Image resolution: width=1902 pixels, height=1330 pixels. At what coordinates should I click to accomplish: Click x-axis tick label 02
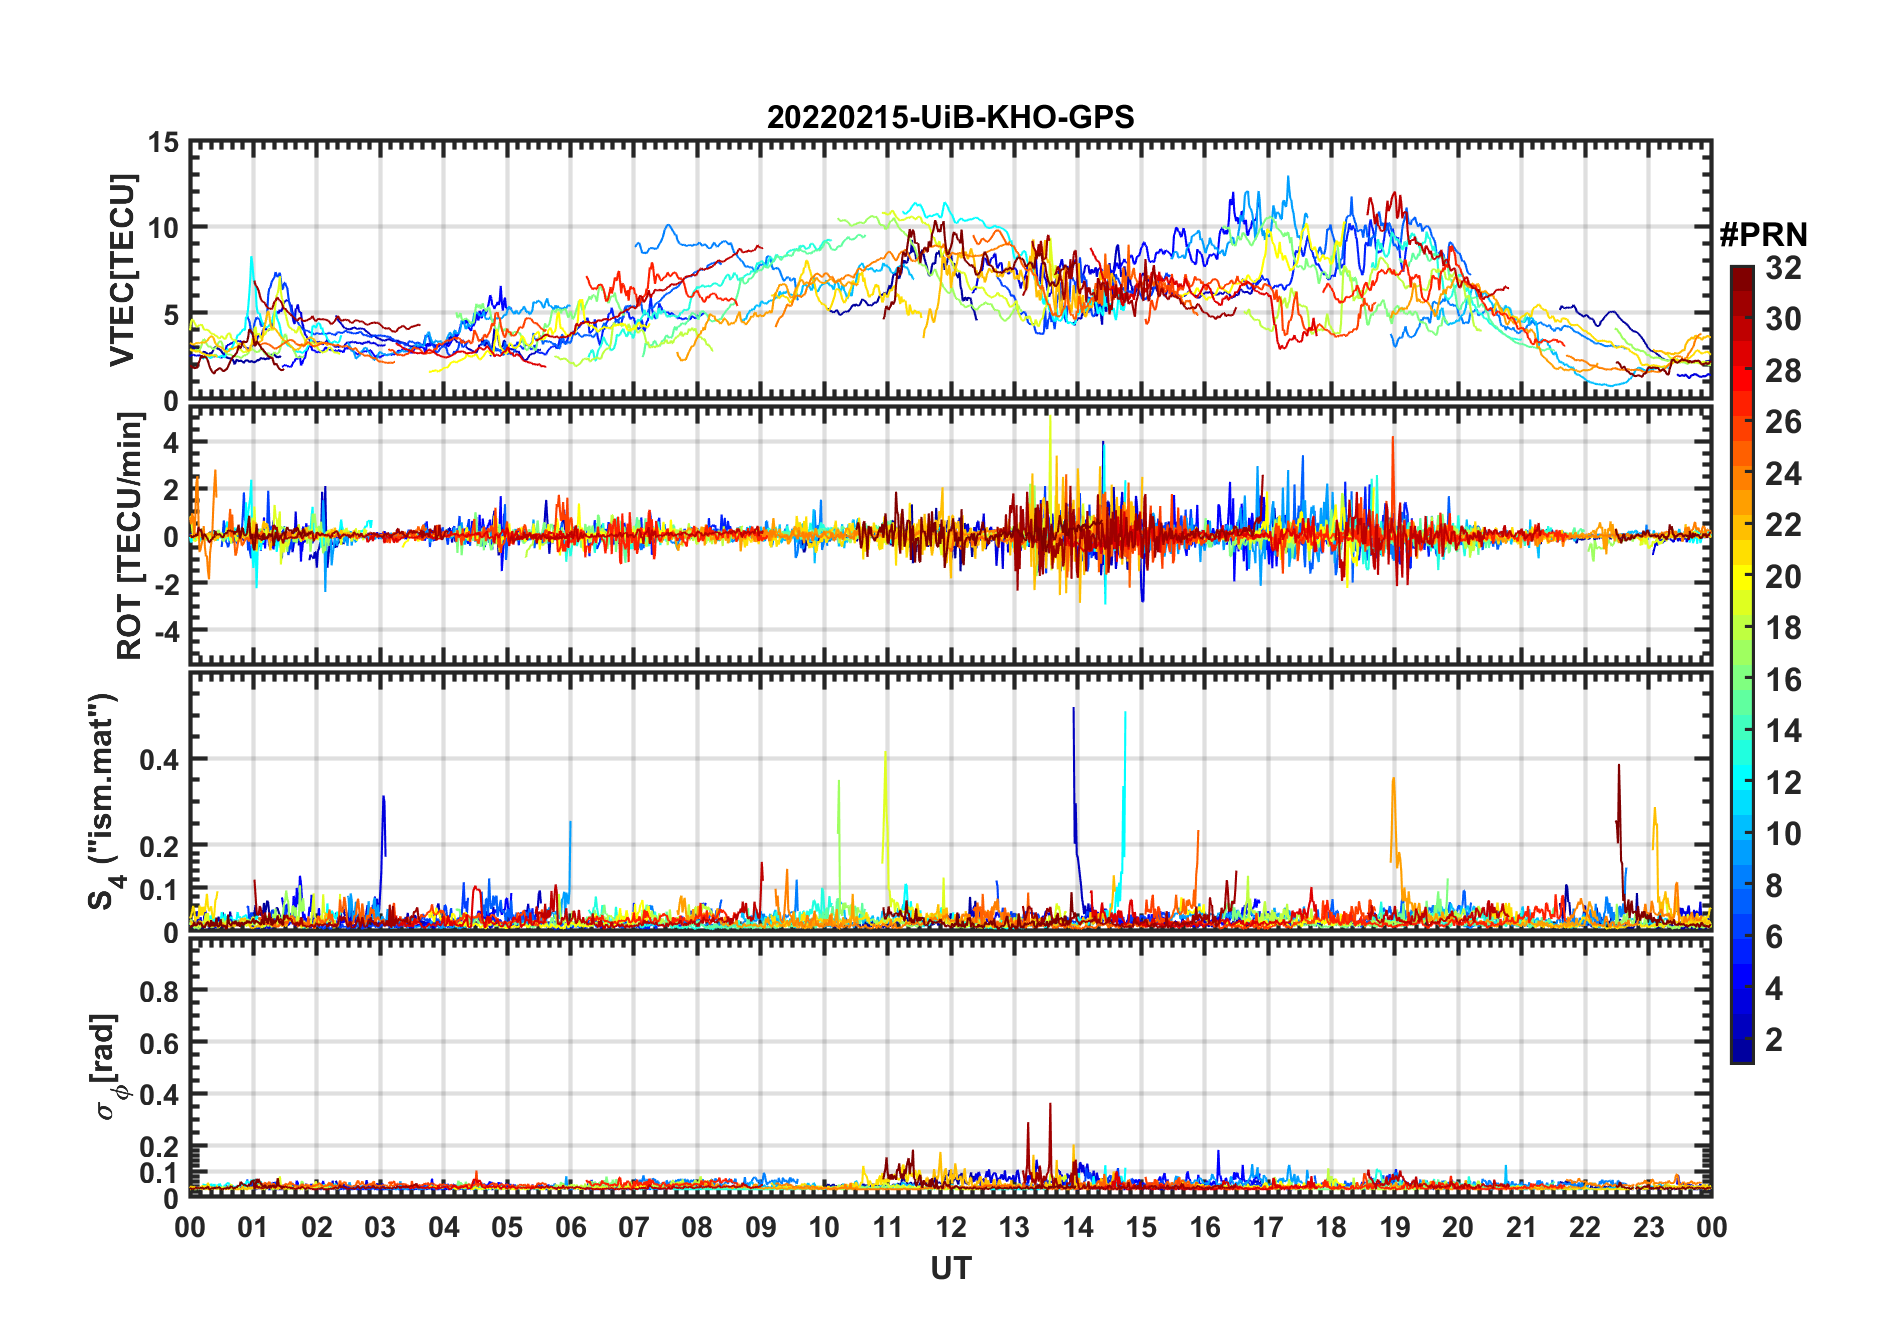click(x=317, y=1228)
